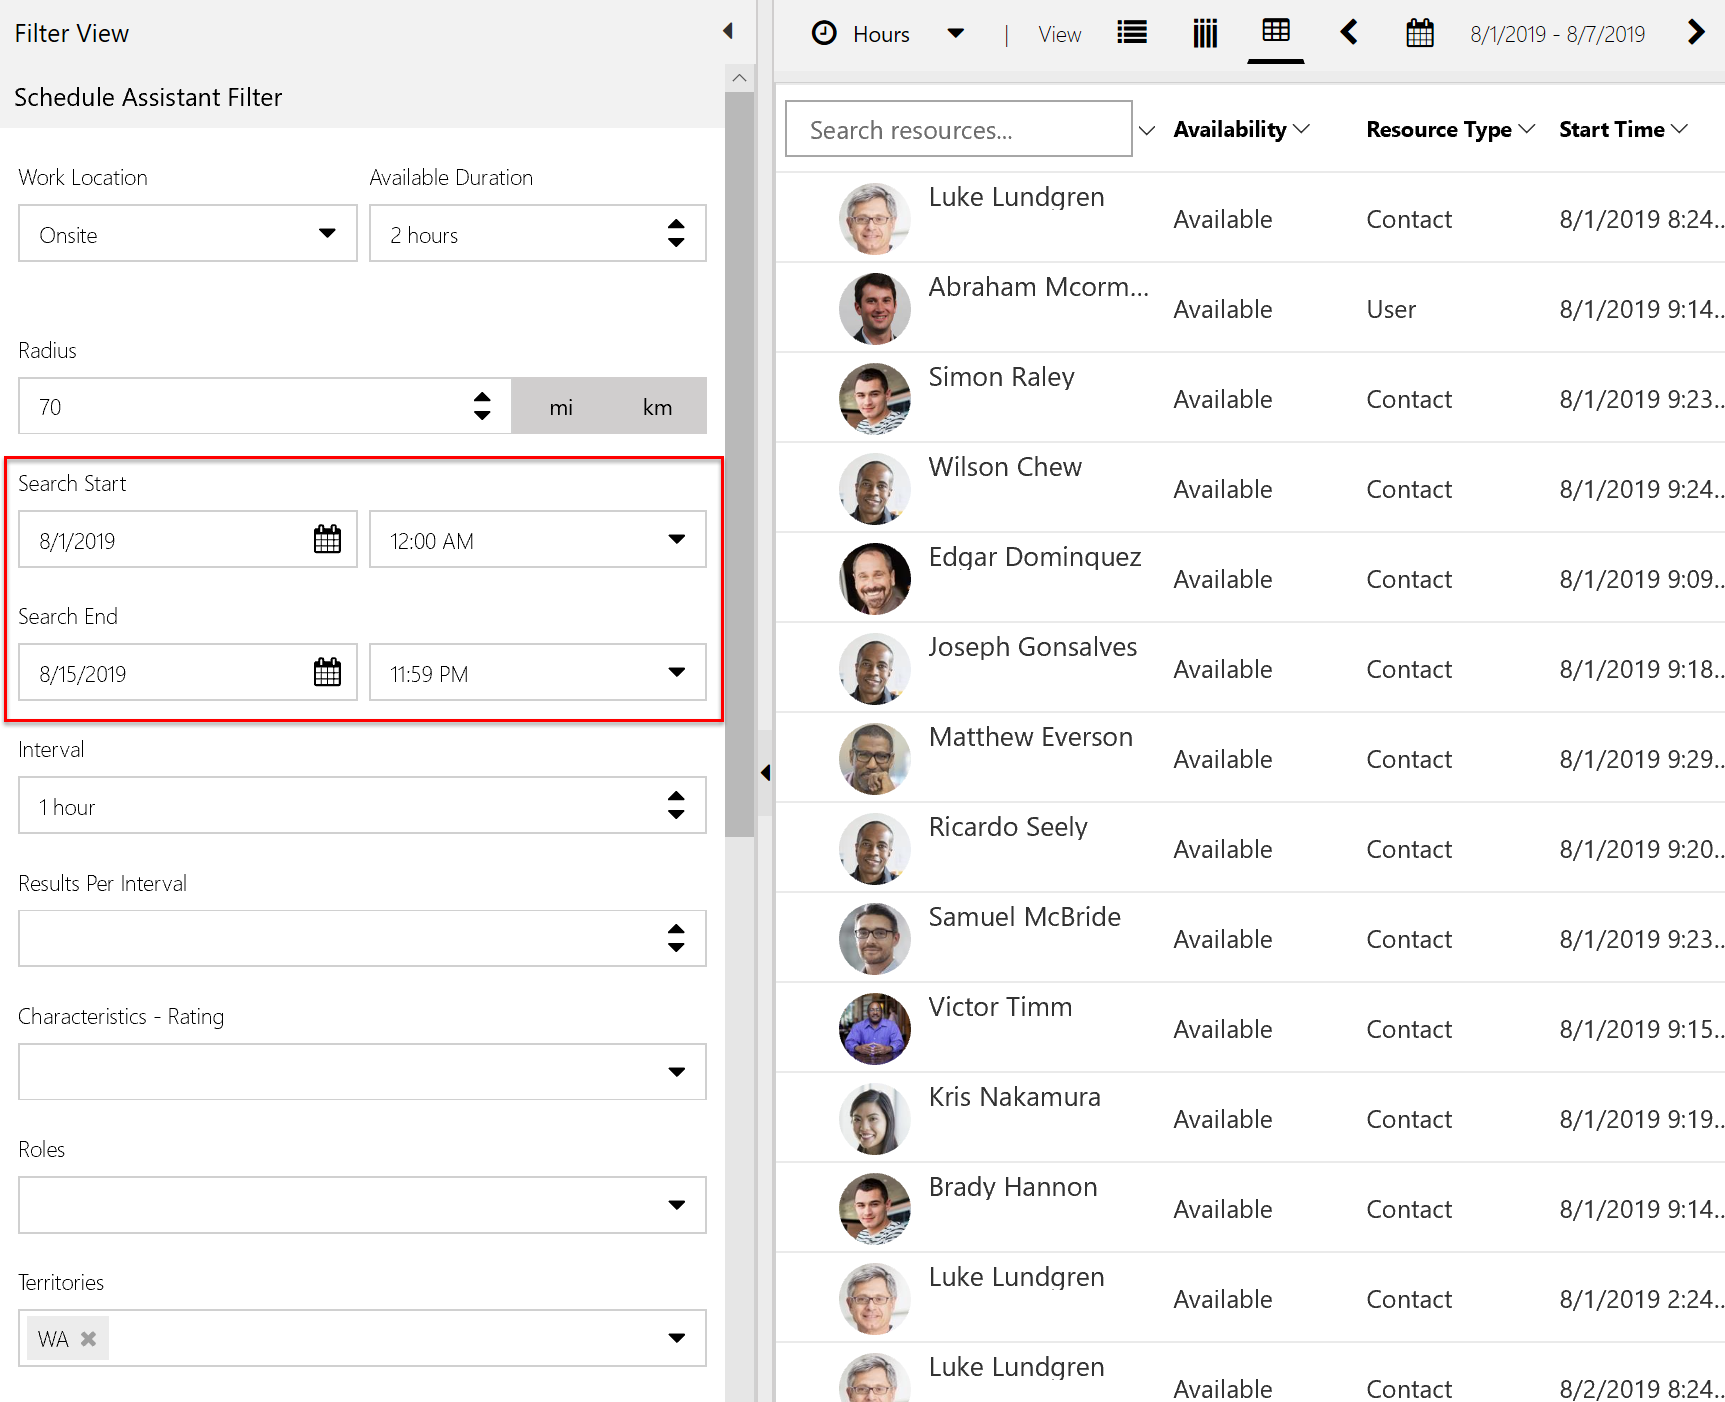Collapse the Filter View panel arrow
Image resolution: width=1725 pixels, height=1402 pixels.
[728, 32]
